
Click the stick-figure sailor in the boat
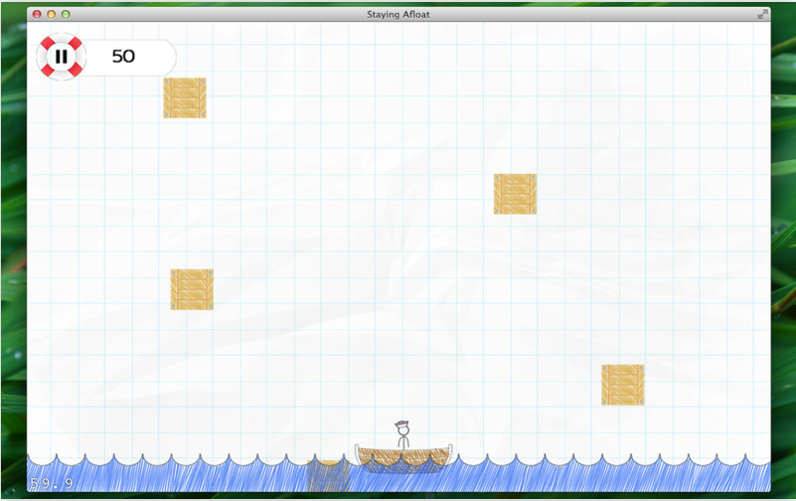point(403,435)
